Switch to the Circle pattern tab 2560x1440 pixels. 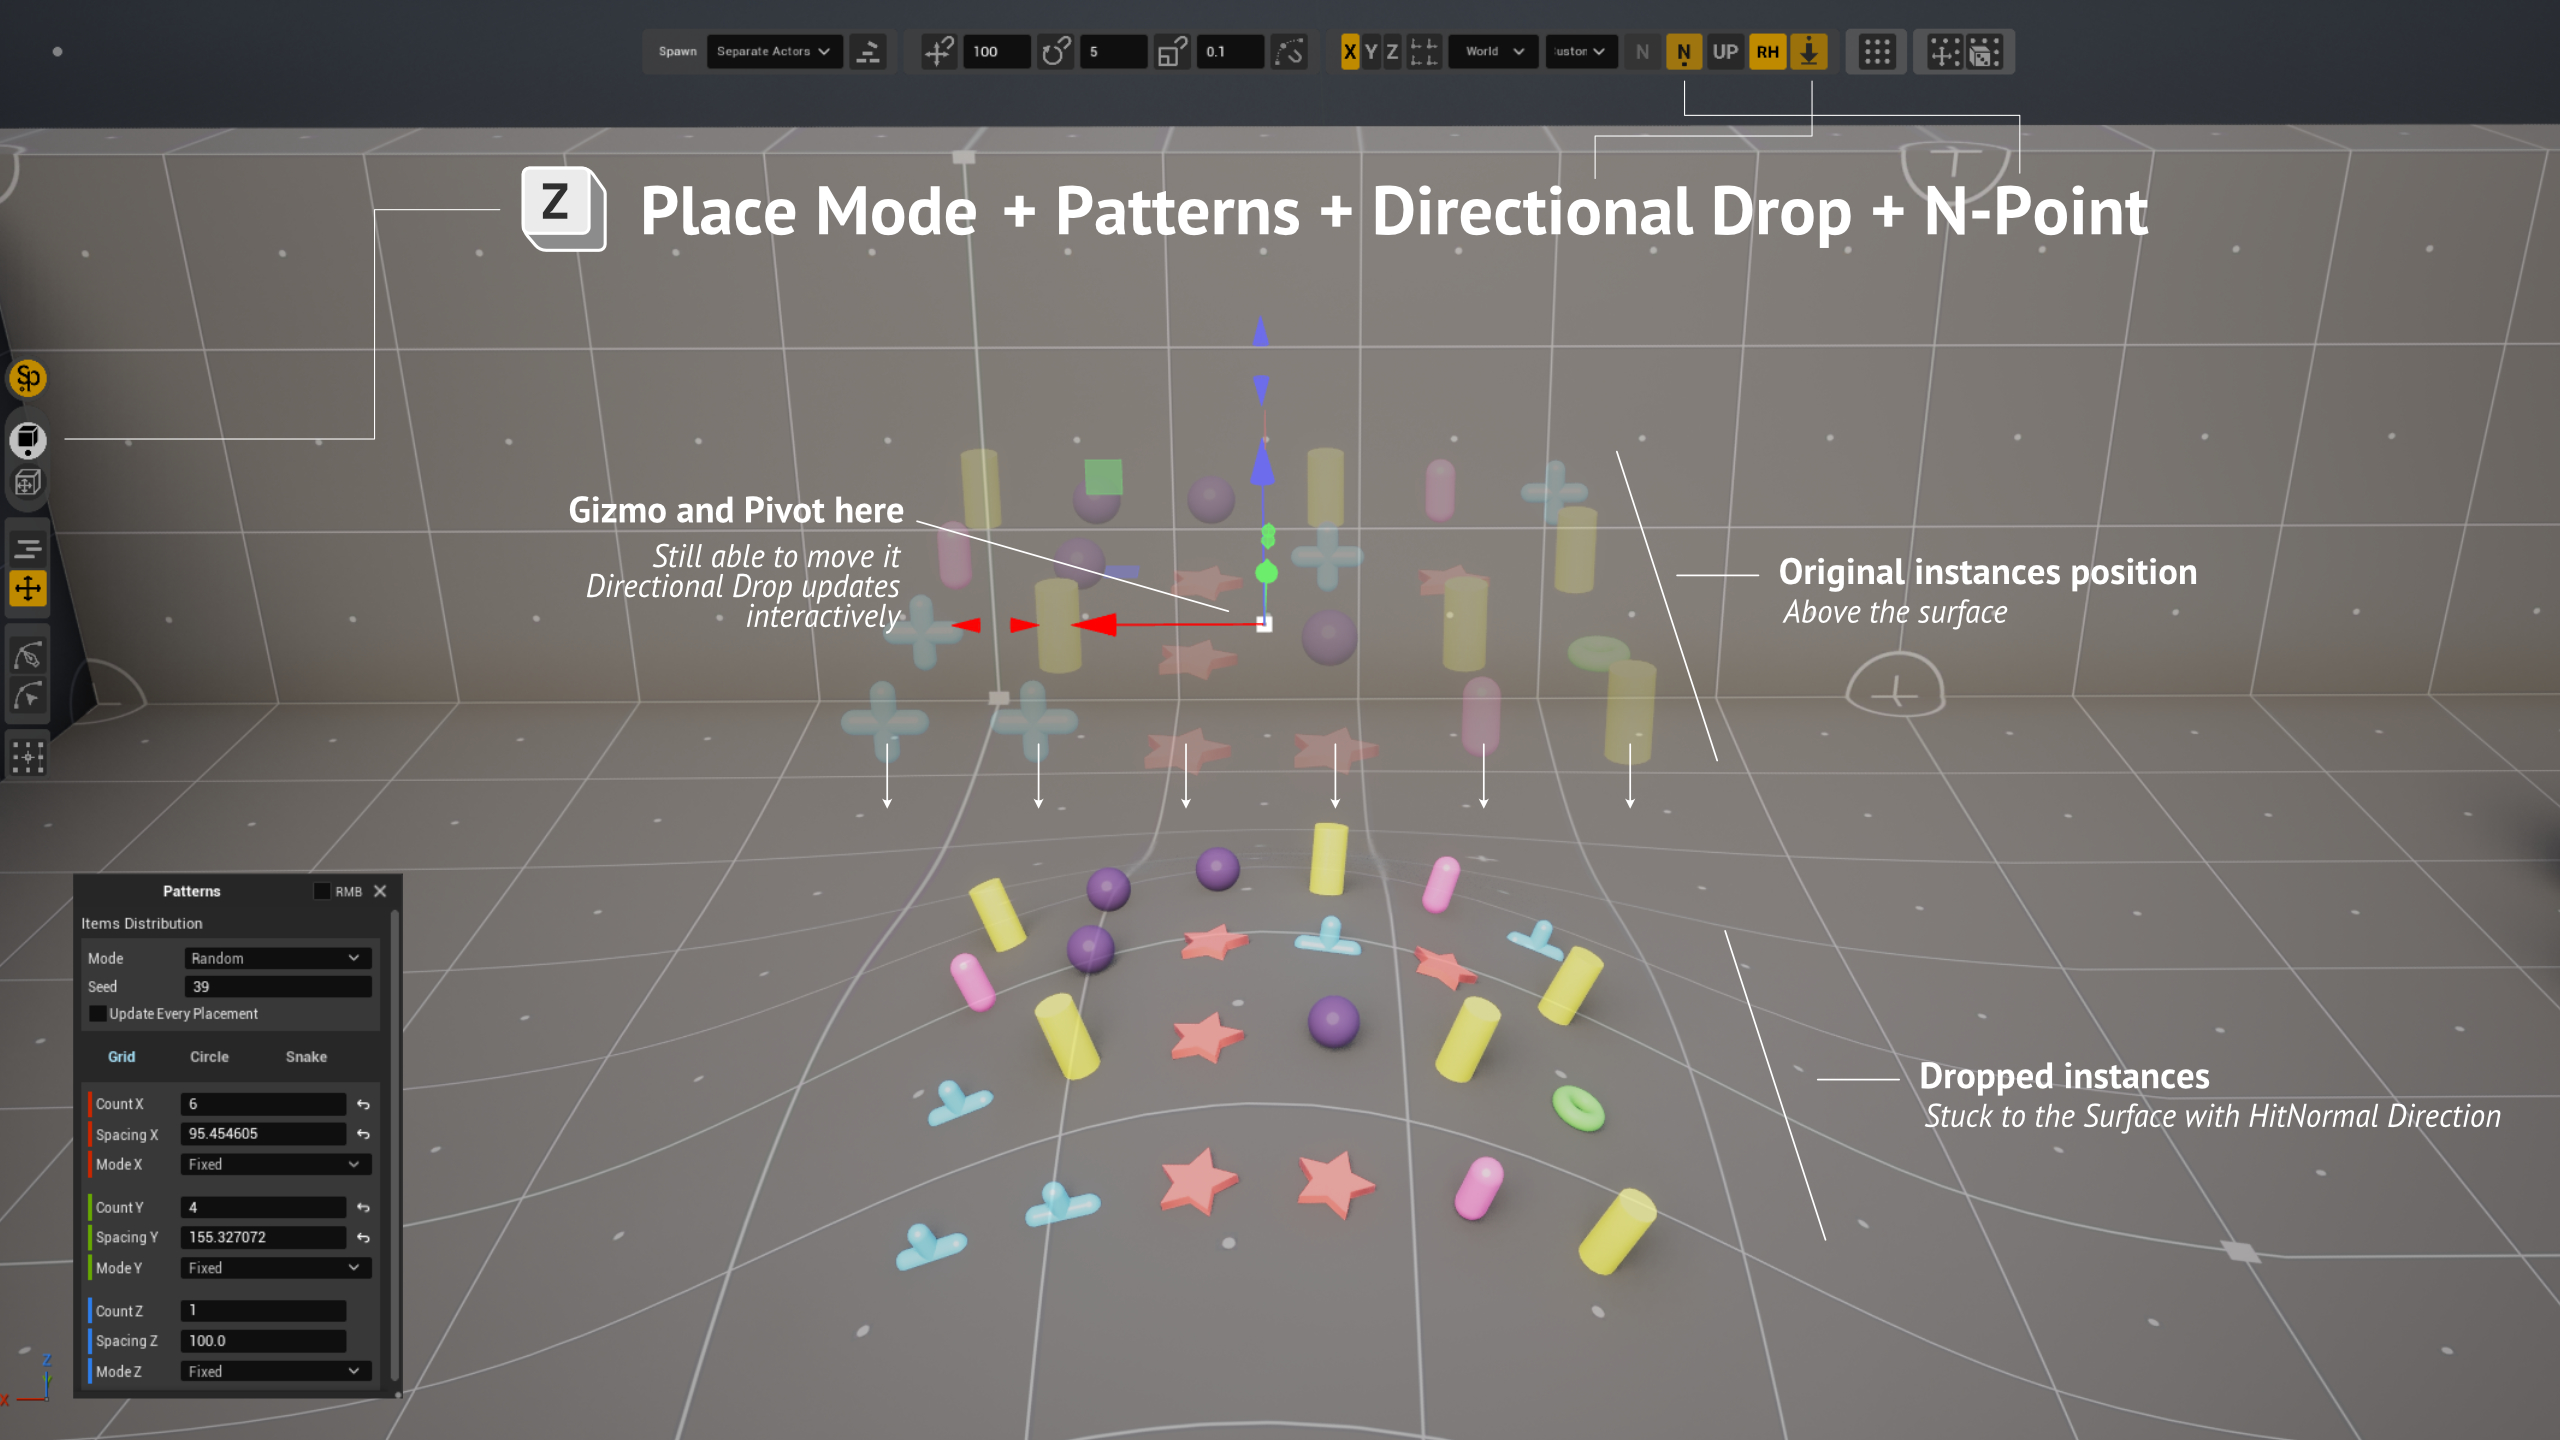click(x=209, y=1056)
